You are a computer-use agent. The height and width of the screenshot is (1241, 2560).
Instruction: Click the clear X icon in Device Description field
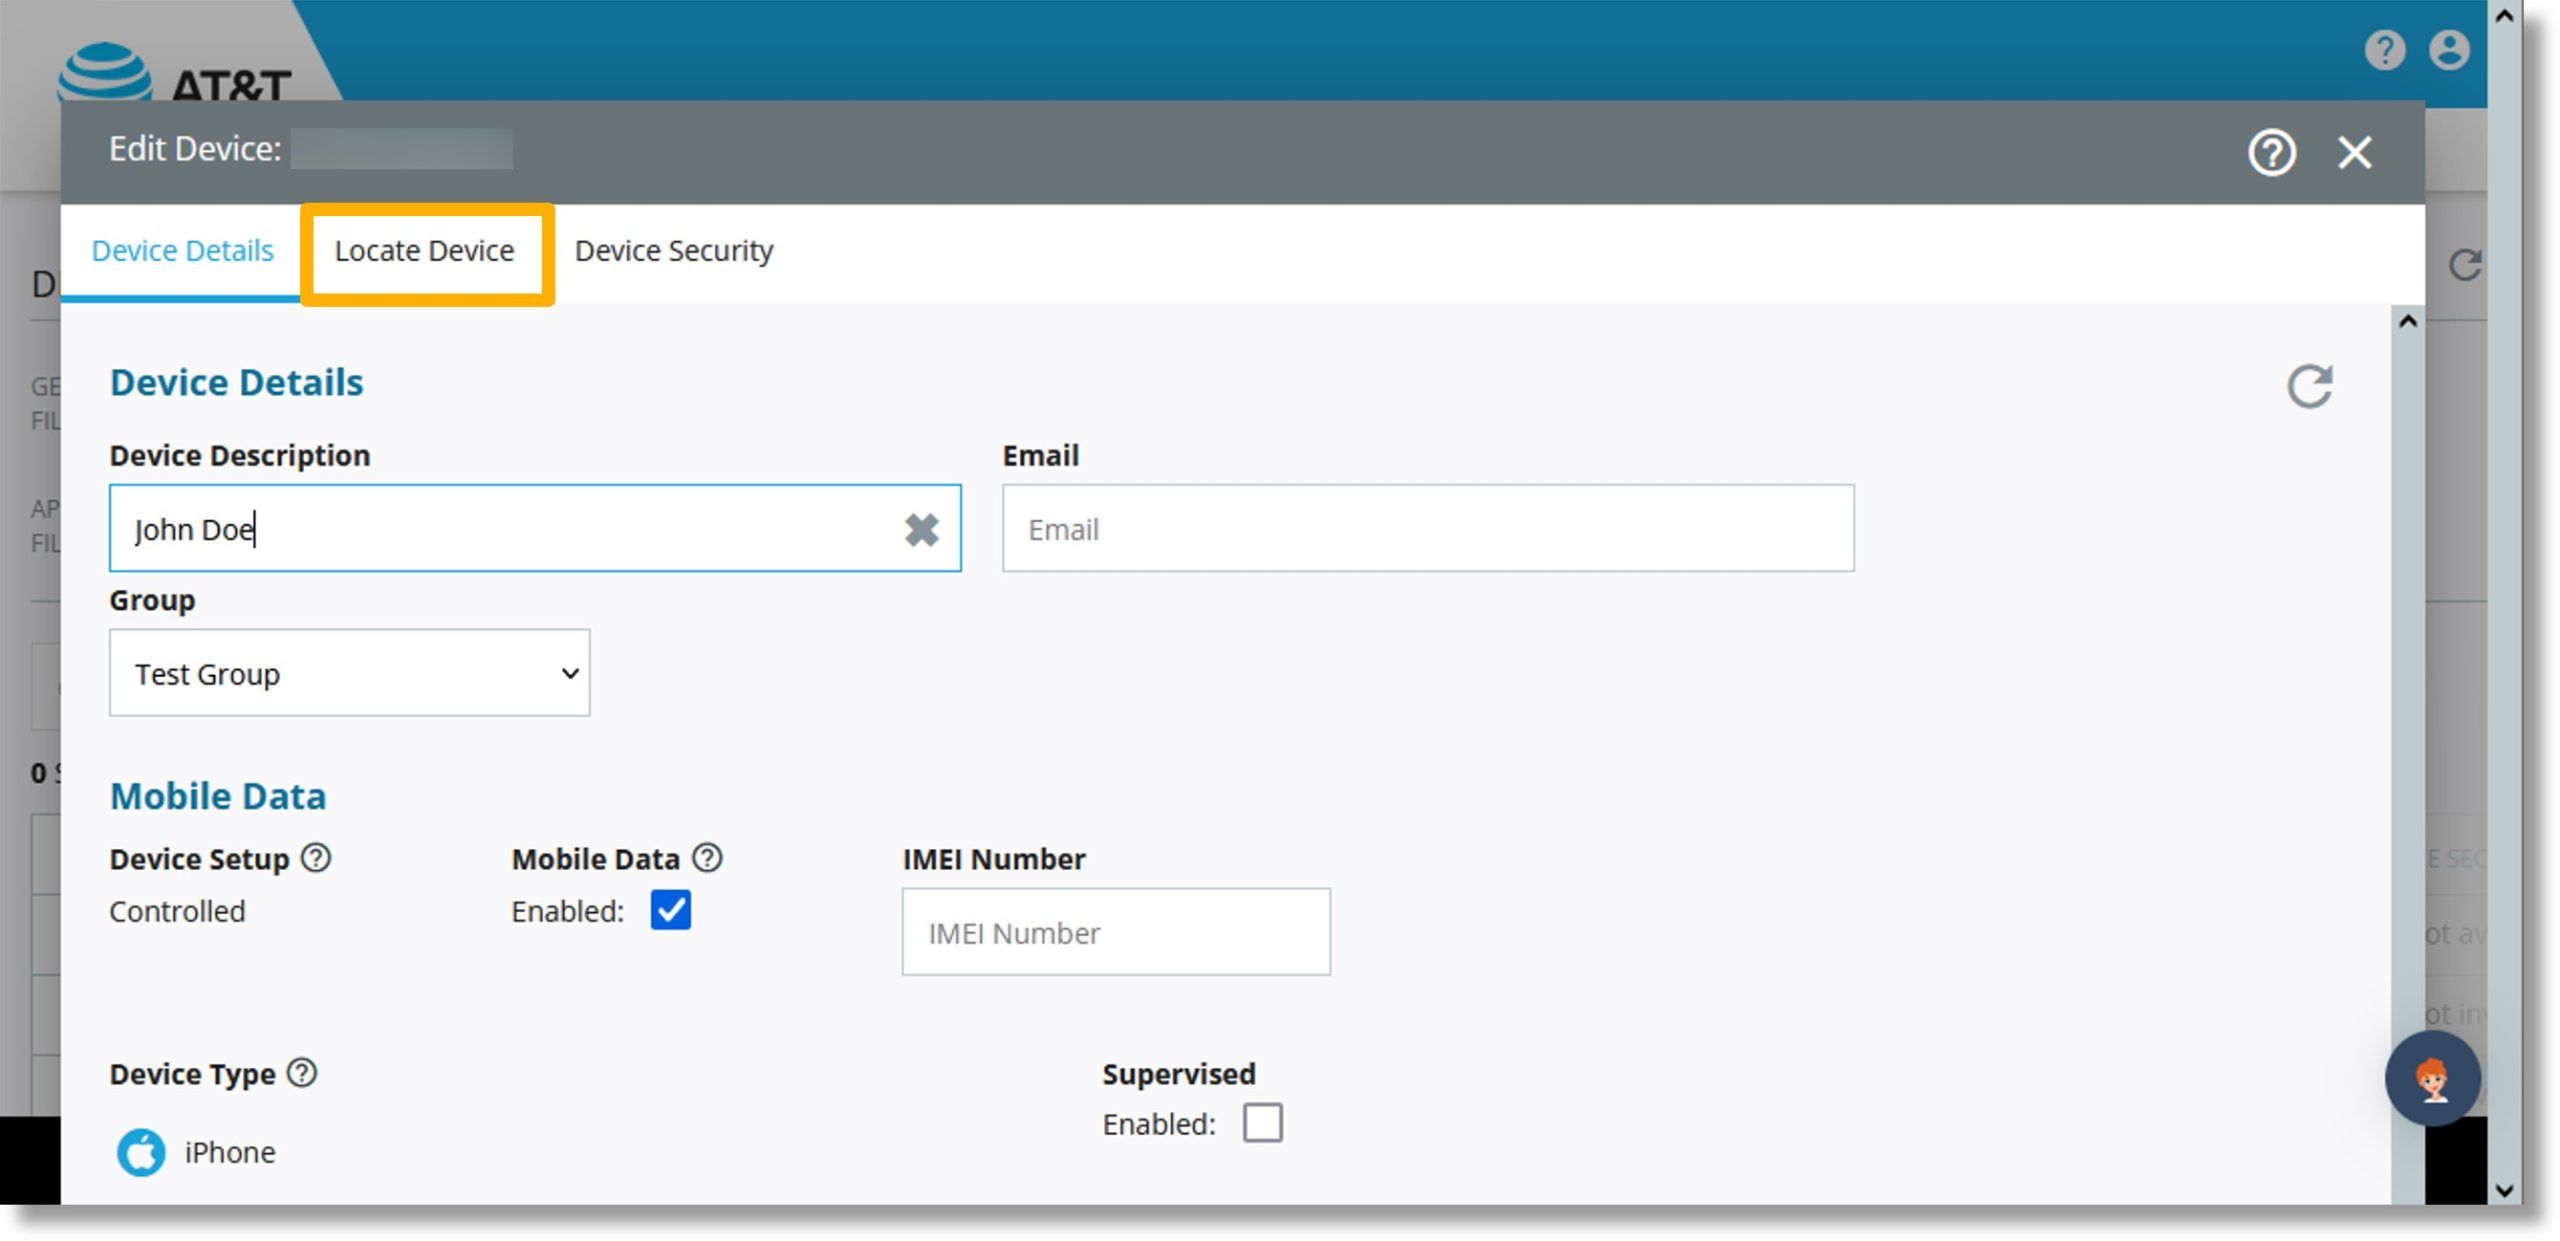point(921,527)
